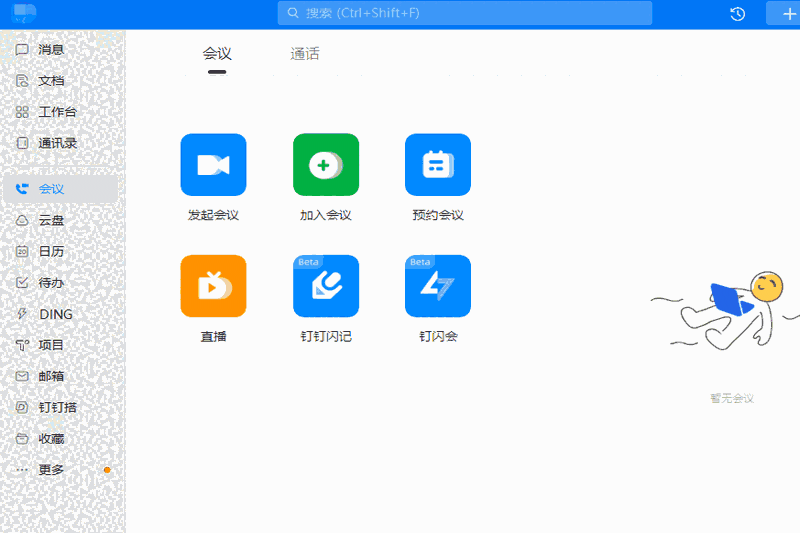Image resolution: width=800 pixels, height=533 pixels.
Task: Click the 暂无会议 empty-state text
Action: [x=732, y=398]
